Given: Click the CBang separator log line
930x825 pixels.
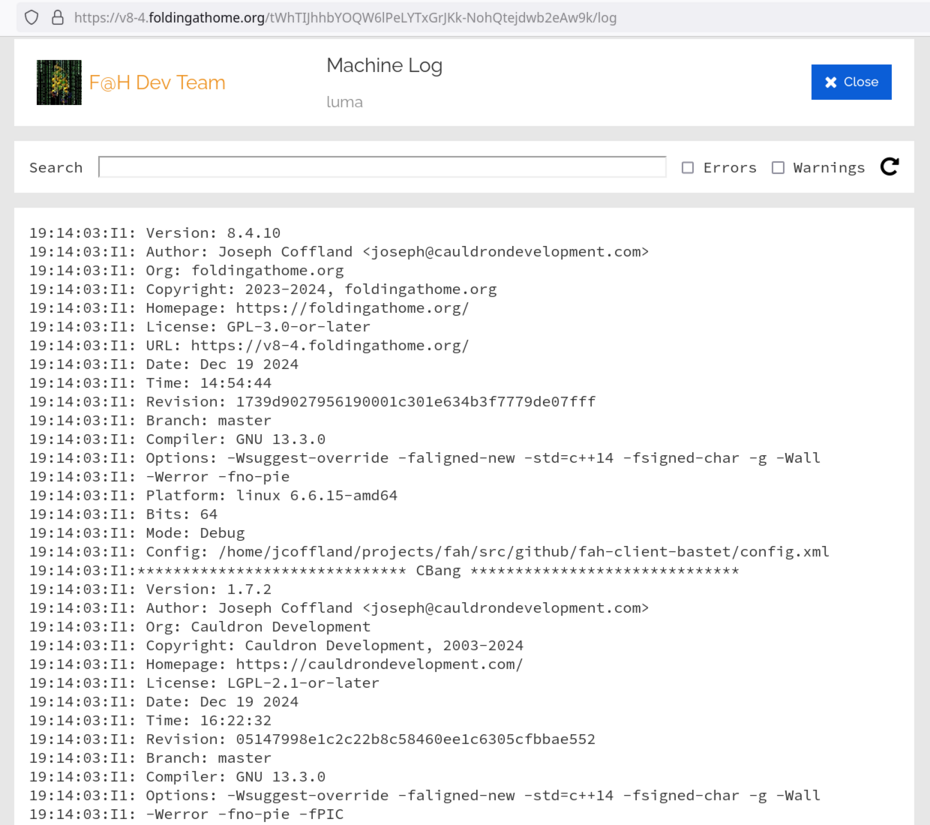Looking at the screenshot, I should [384, 571].
